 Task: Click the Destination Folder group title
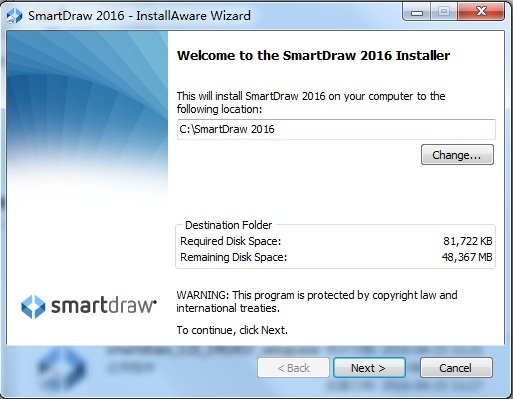click(x=228, y=225)
